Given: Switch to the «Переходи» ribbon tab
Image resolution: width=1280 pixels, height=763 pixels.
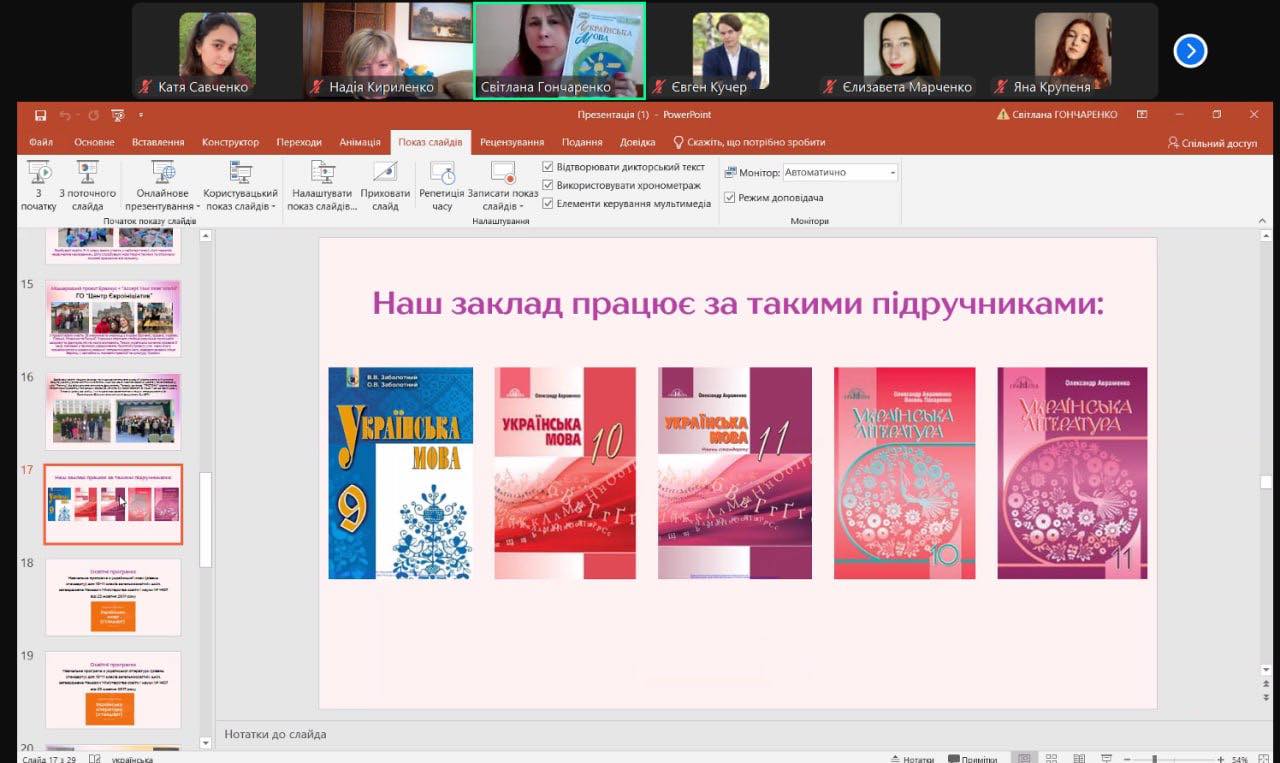Looking at the screenshot, I should [x=299, y=142].
